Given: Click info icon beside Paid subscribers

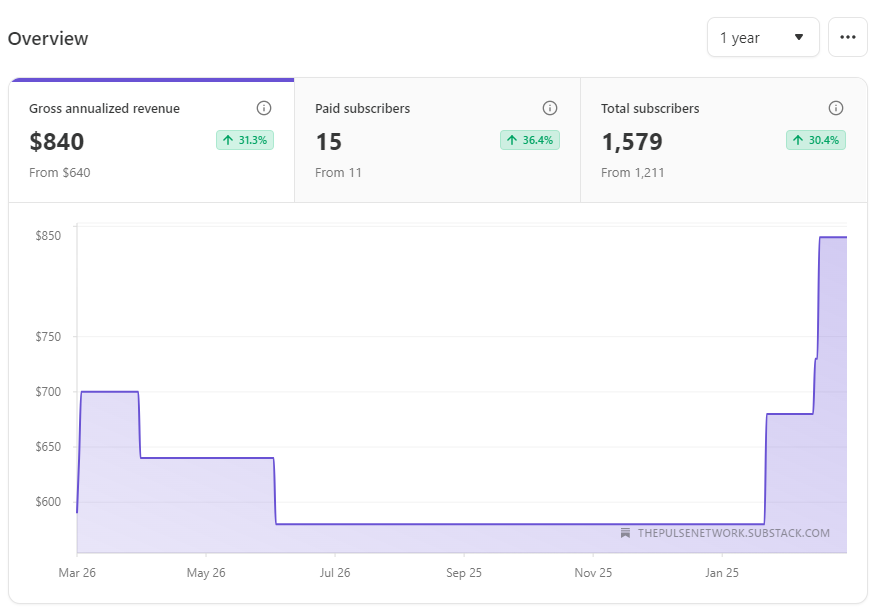Looking at the screenshot, I should click(550, 108).
